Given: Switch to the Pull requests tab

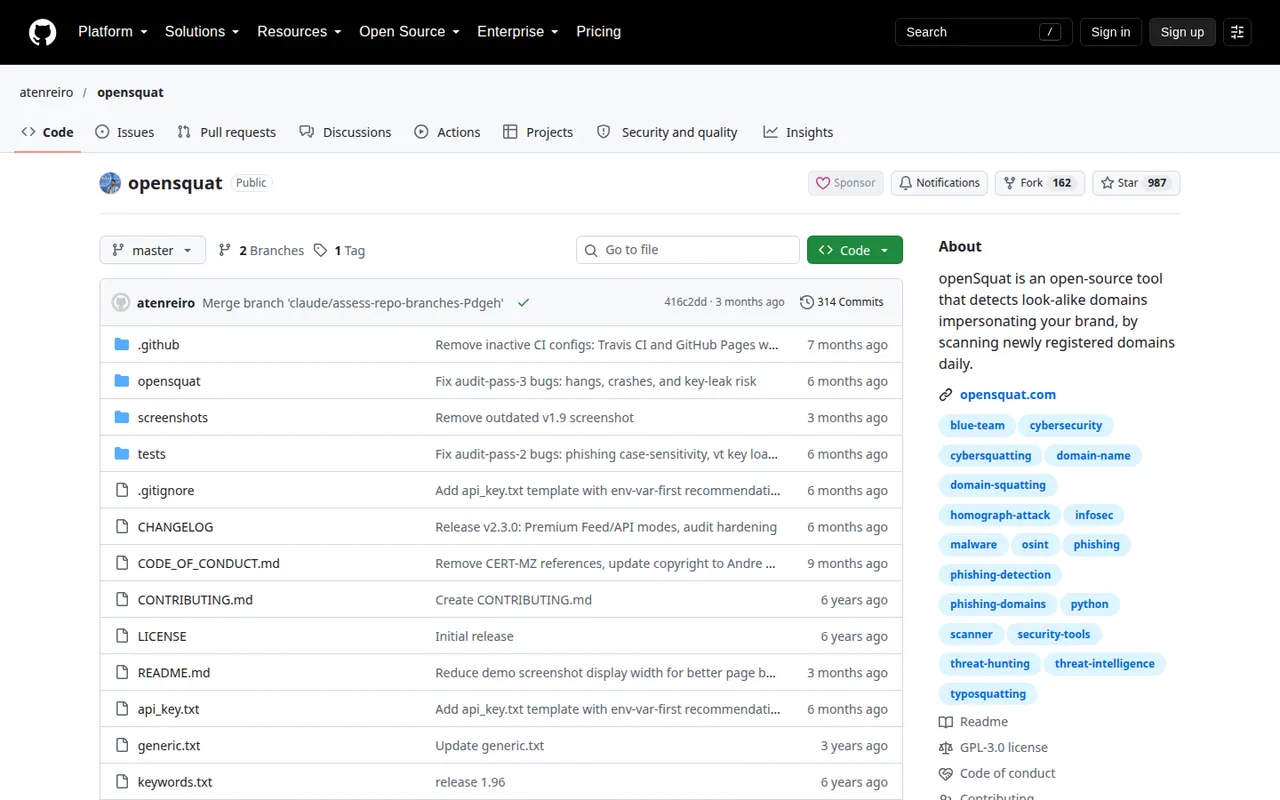Looking at the screenshot, I should [226, 132].
